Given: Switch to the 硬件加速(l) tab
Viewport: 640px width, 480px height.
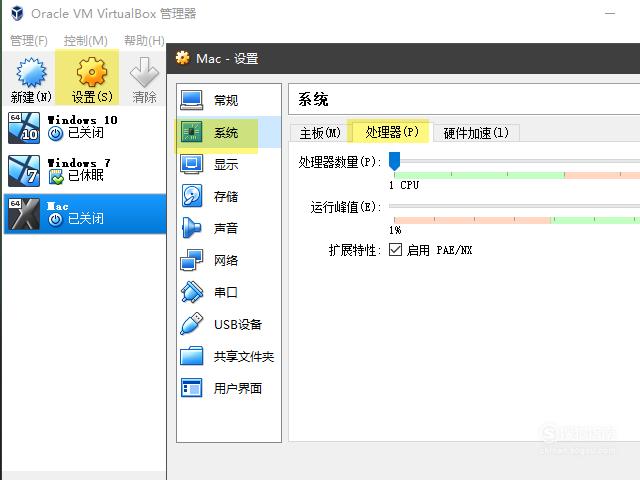Looking at the screenshot, I should (476, 133).
